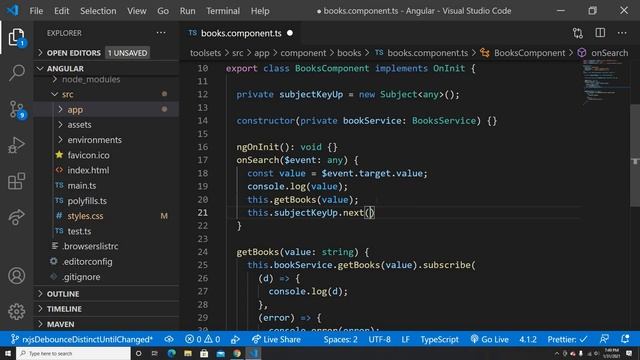
Task: Click the Open Changes compare icon
Action: point(578,33)
